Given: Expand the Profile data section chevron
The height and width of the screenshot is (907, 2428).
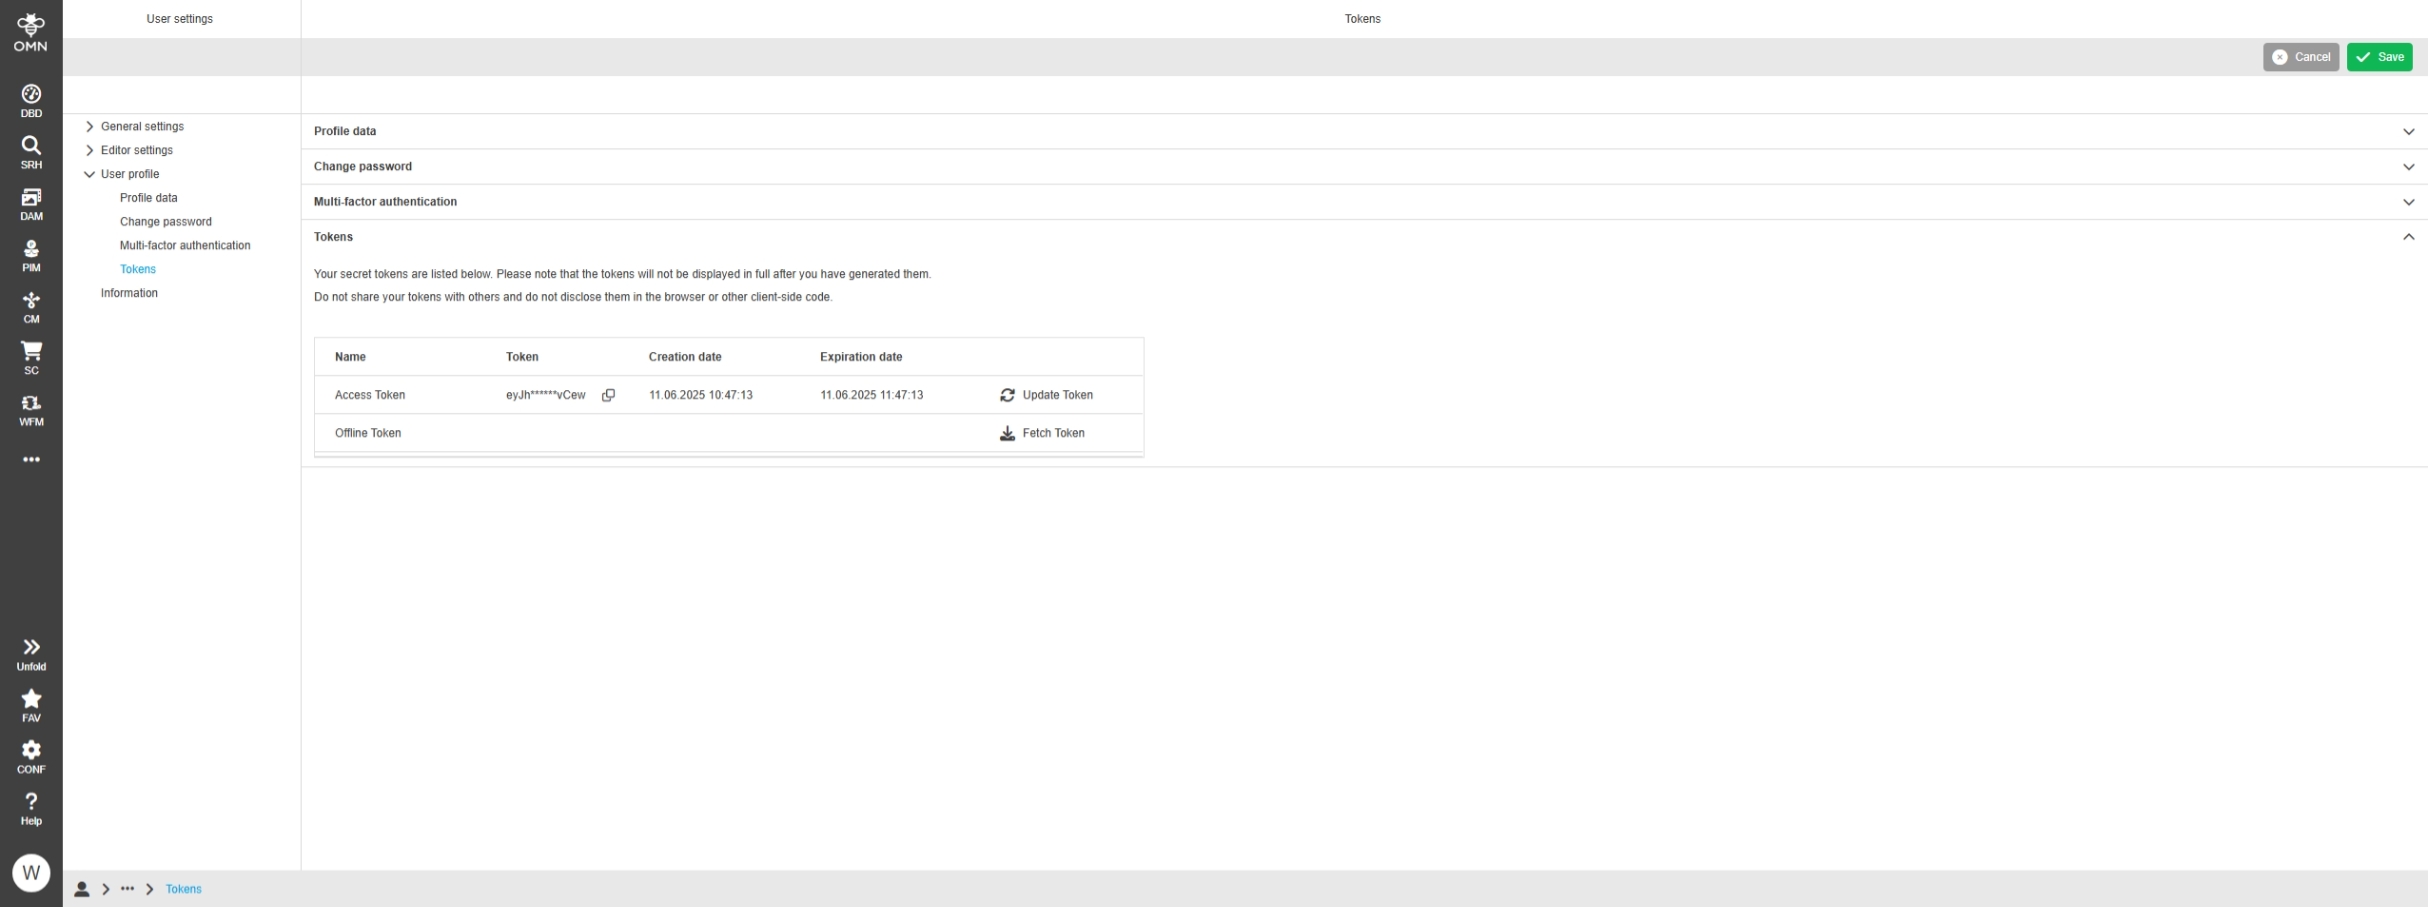Looking at the screenshot, I should [x=2408, y=132].
